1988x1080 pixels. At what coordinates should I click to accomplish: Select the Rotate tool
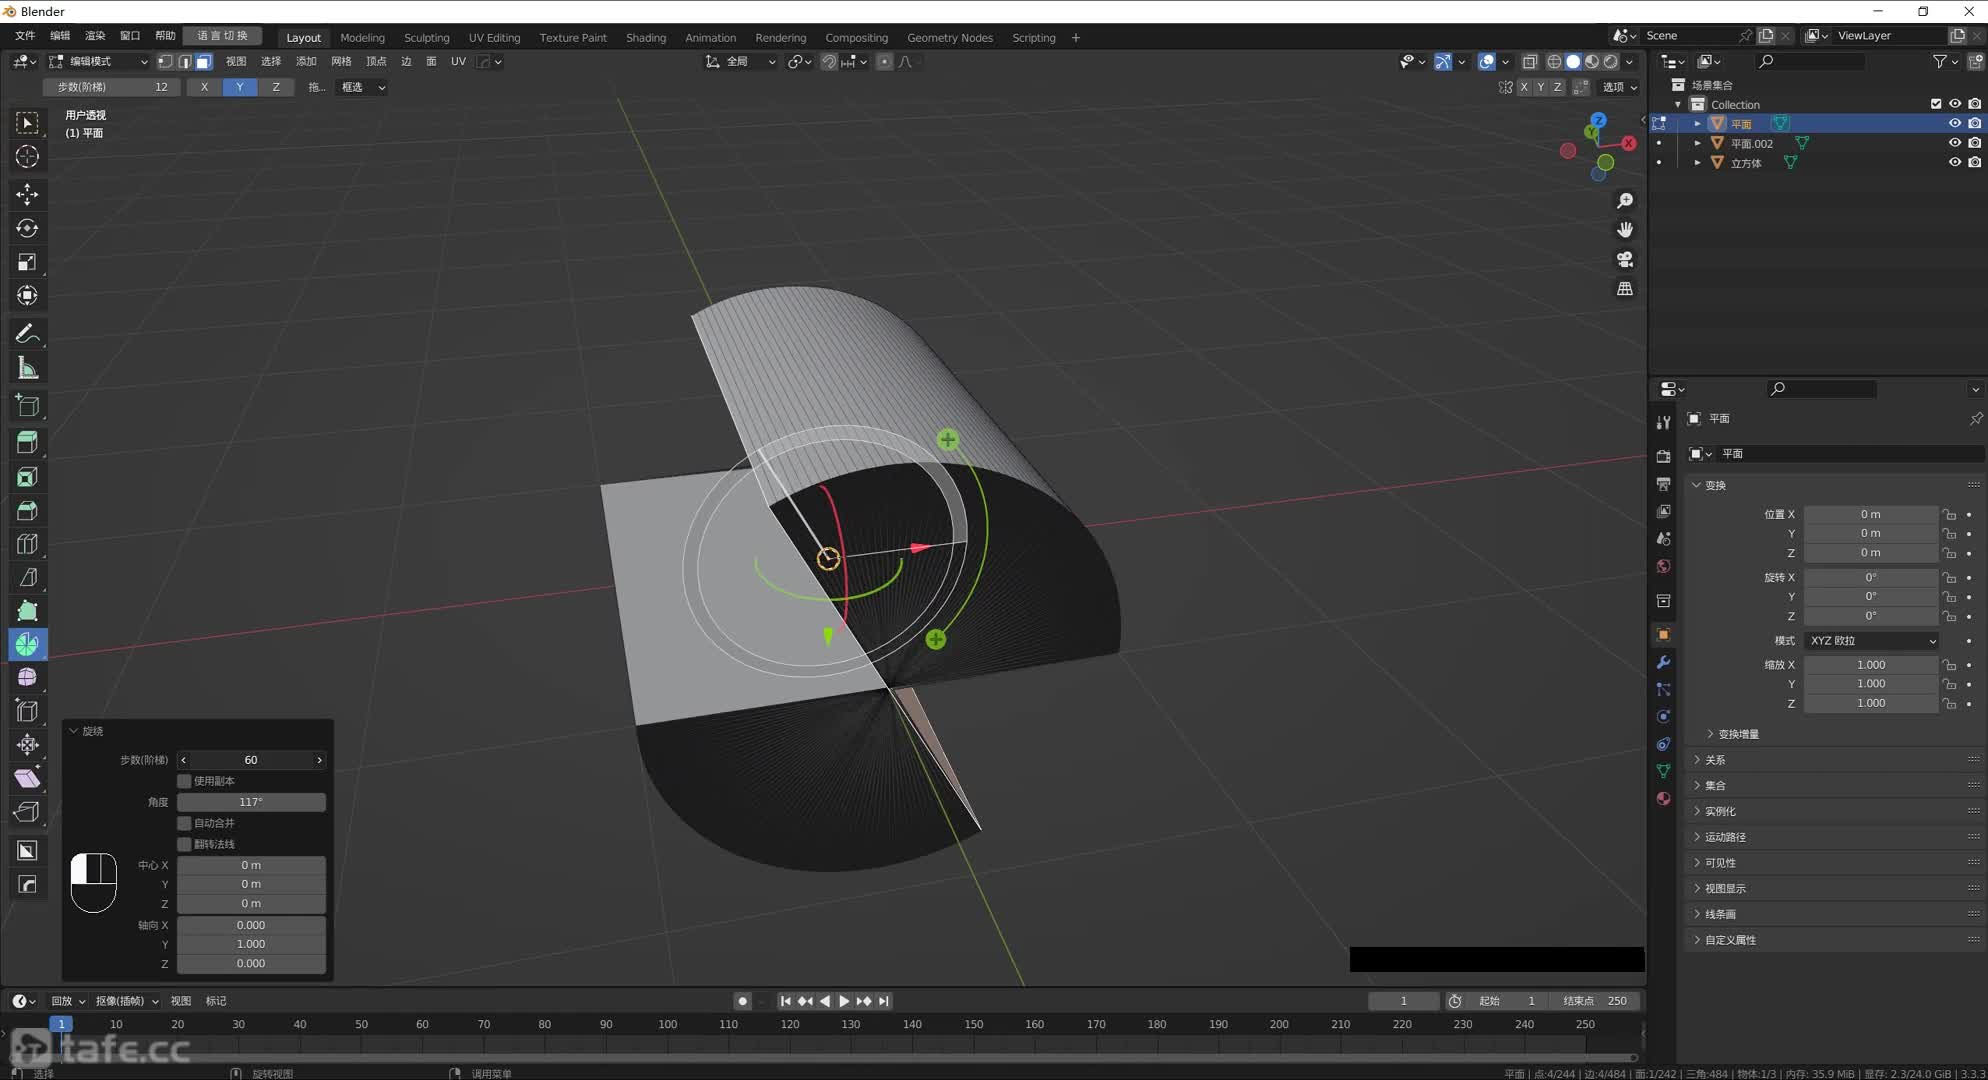[27, 228]
